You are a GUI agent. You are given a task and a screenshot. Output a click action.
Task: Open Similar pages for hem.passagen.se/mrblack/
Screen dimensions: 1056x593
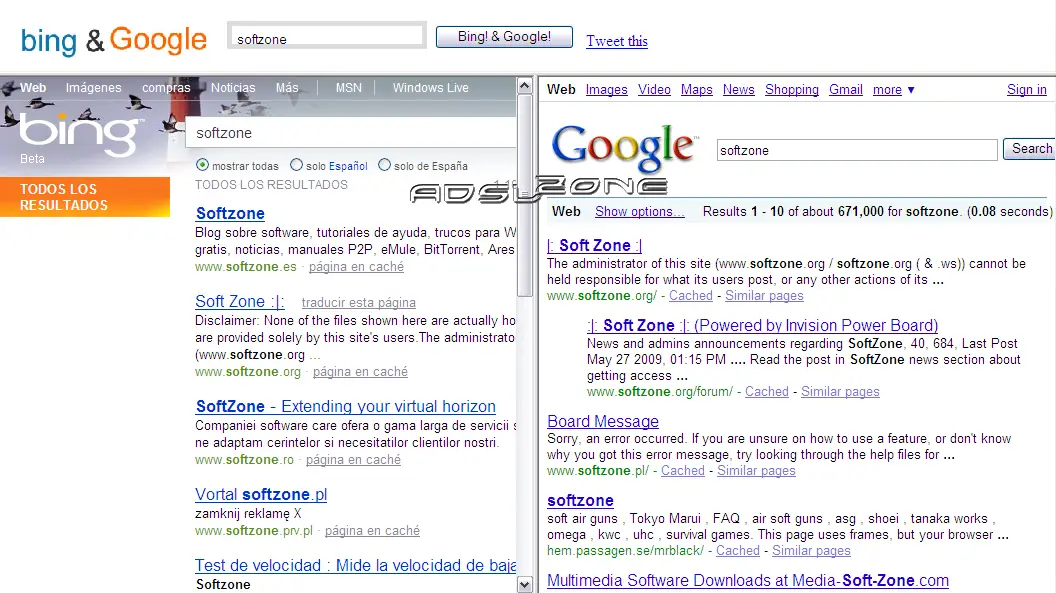[x=811, y=551]
